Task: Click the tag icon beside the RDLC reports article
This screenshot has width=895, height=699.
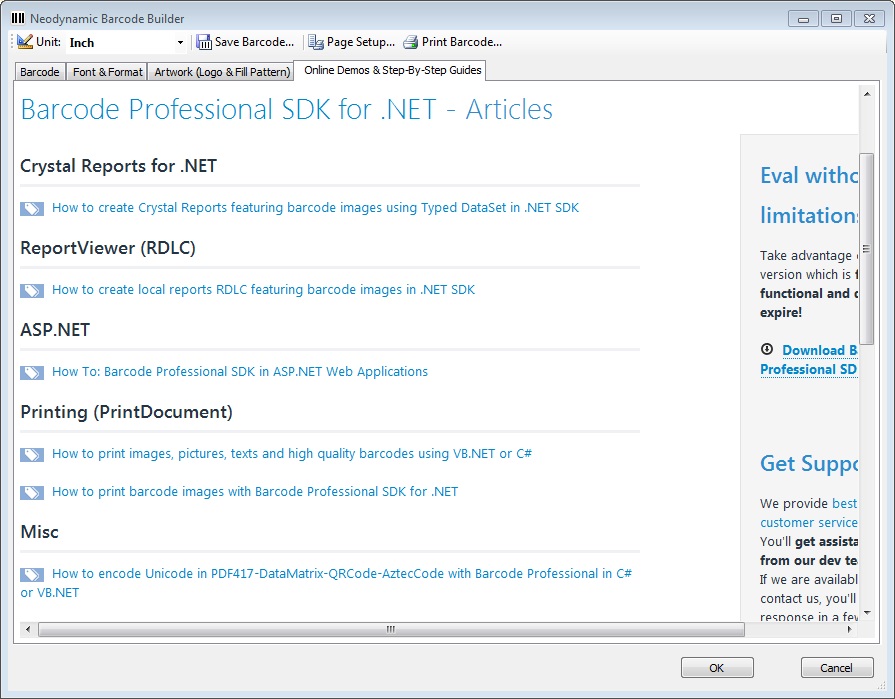Action: [x=32, y=291]
